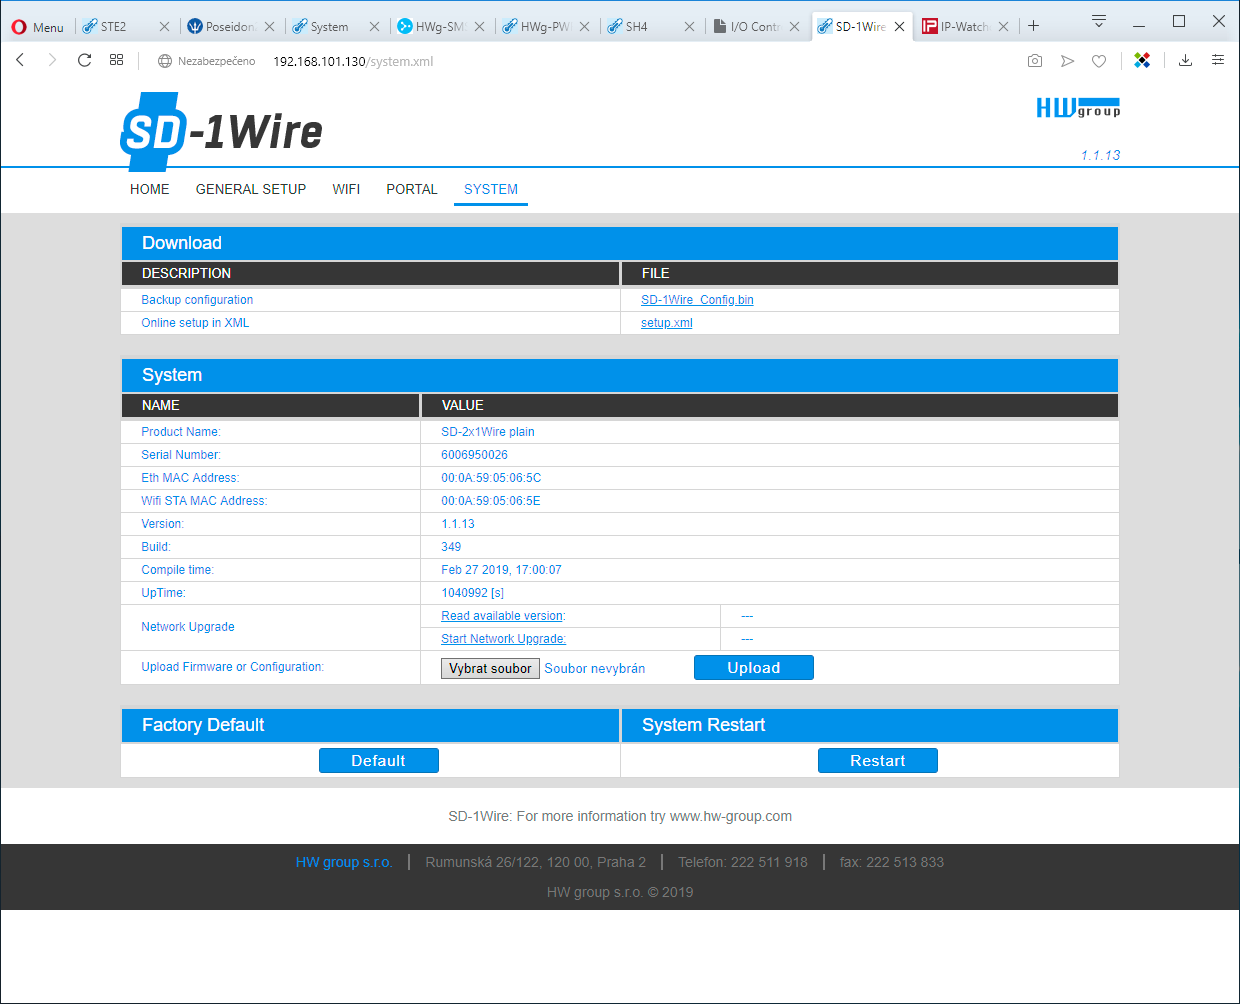The image size is (1240, 1004).
Task: Click UpTime value 1040992 [s]
Action: click(472, 593)
